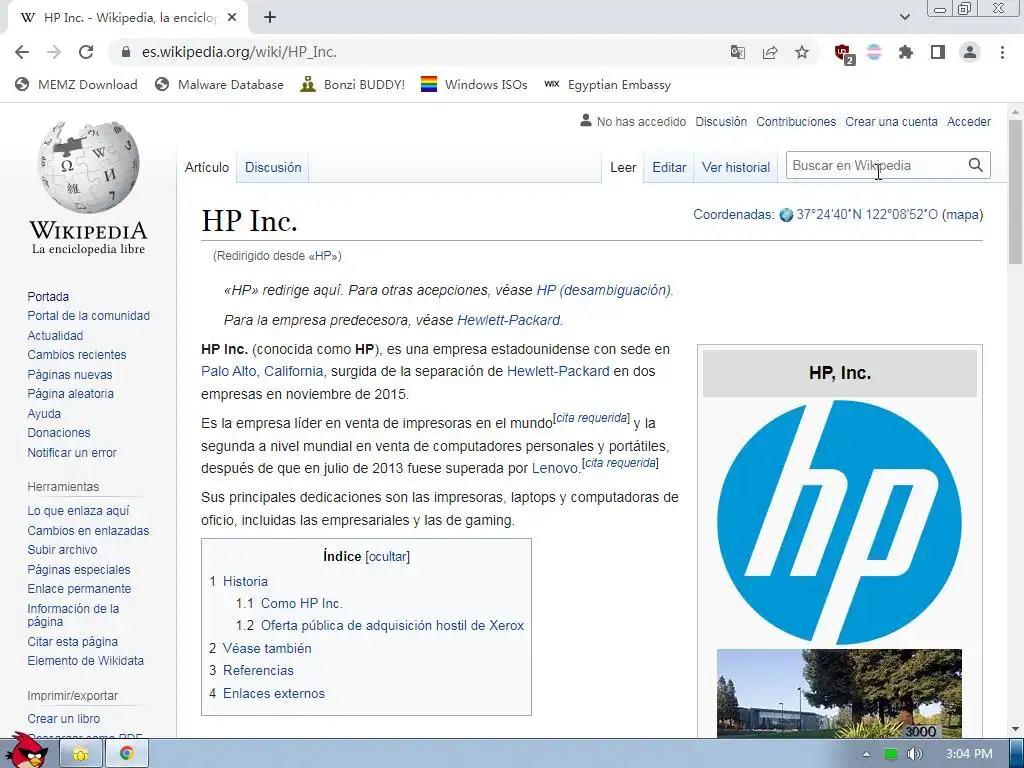Open the Editar tab

(669, 167)
